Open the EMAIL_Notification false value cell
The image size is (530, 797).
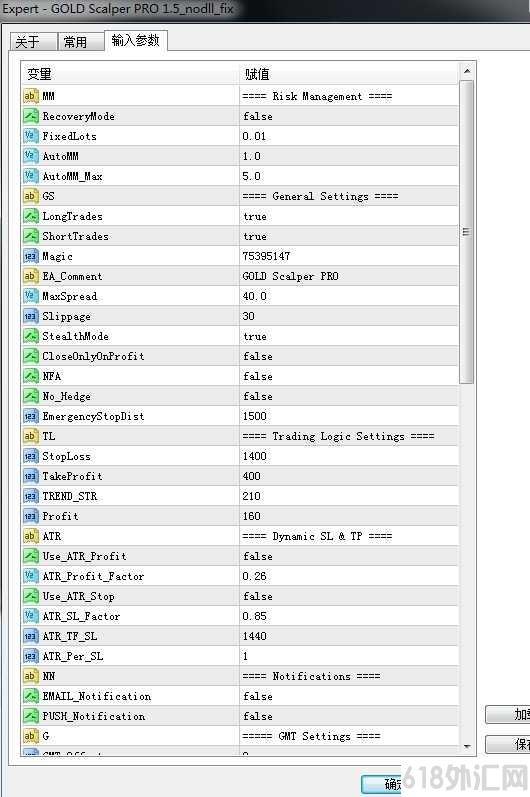point(349,696)
